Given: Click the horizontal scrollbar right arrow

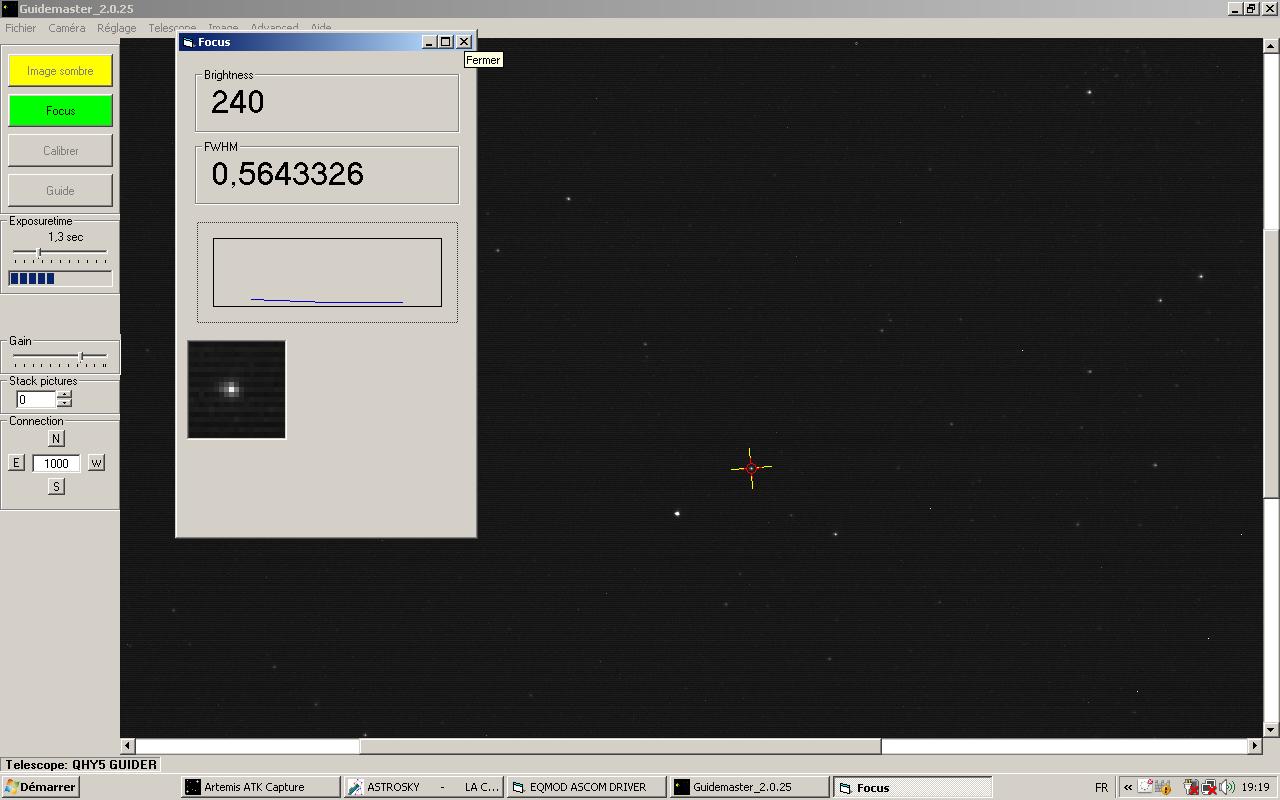Looking at the screenshot, I should click(x=1255, y=746).
